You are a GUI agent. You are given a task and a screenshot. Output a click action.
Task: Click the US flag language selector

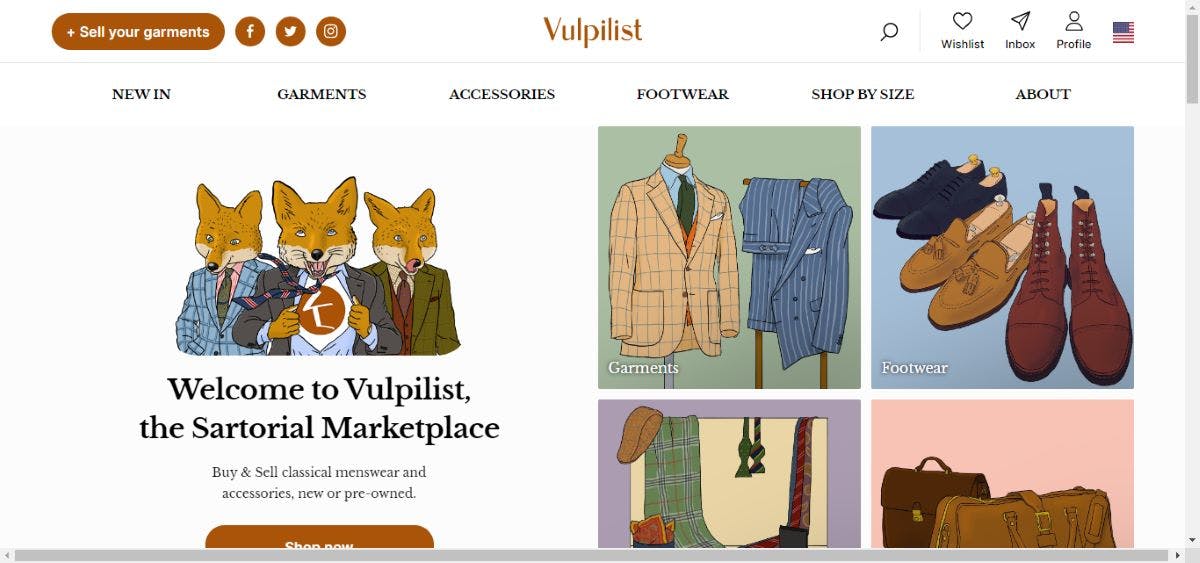1123,33
